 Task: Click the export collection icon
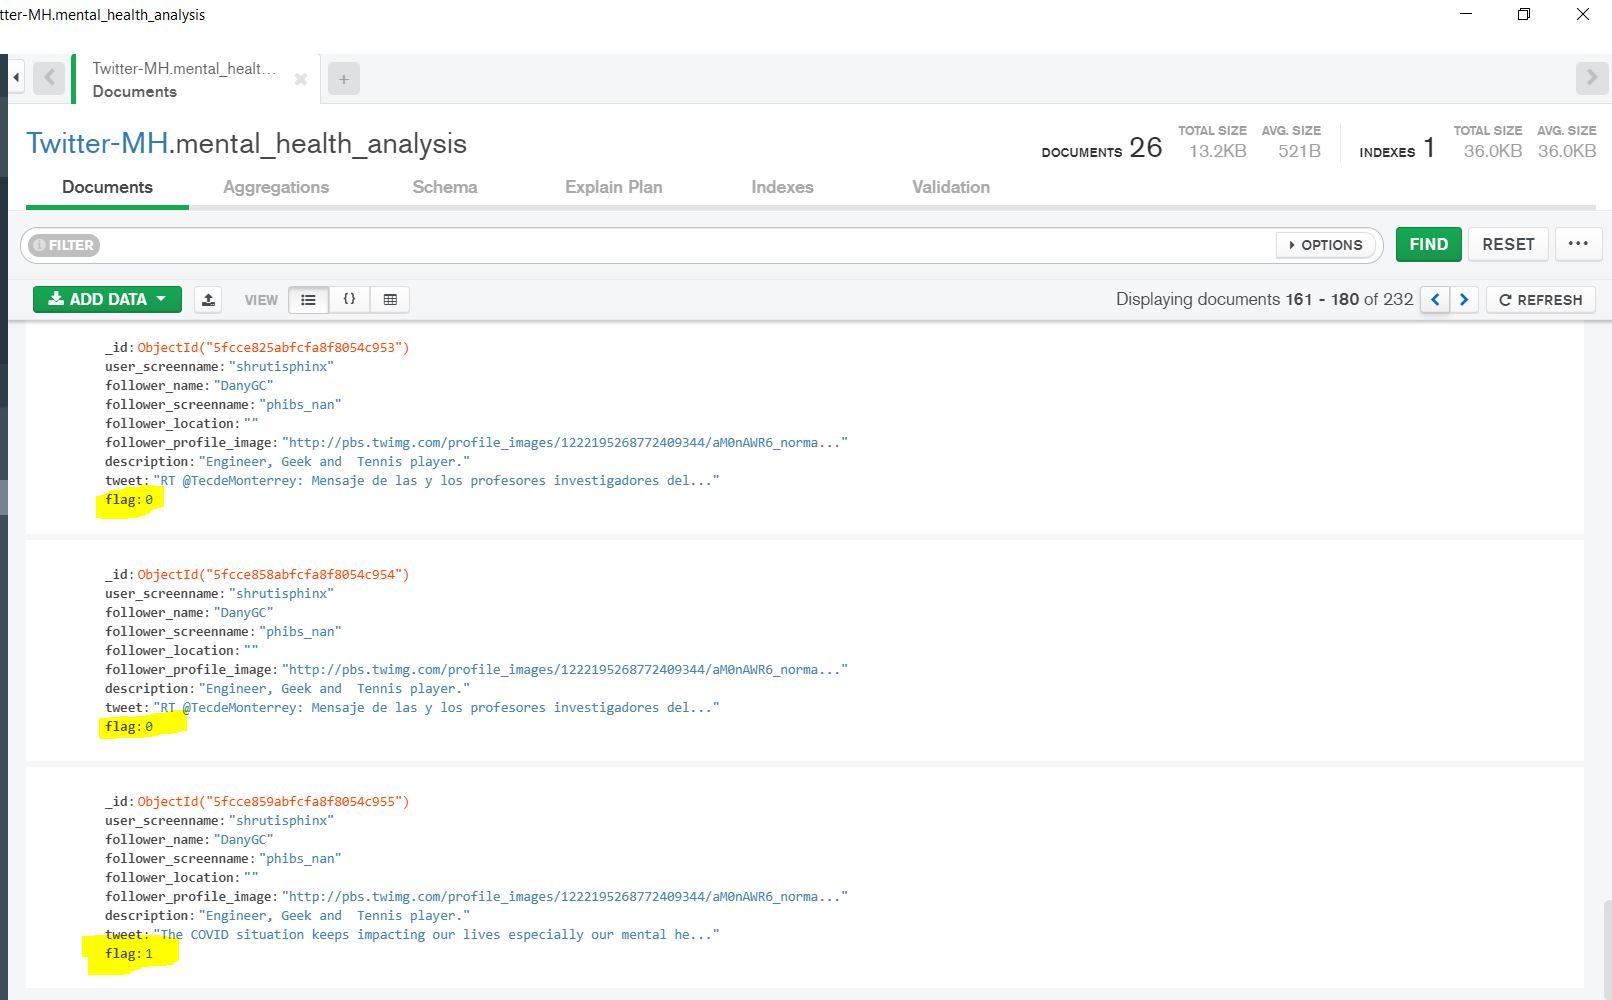coord(208,299)
